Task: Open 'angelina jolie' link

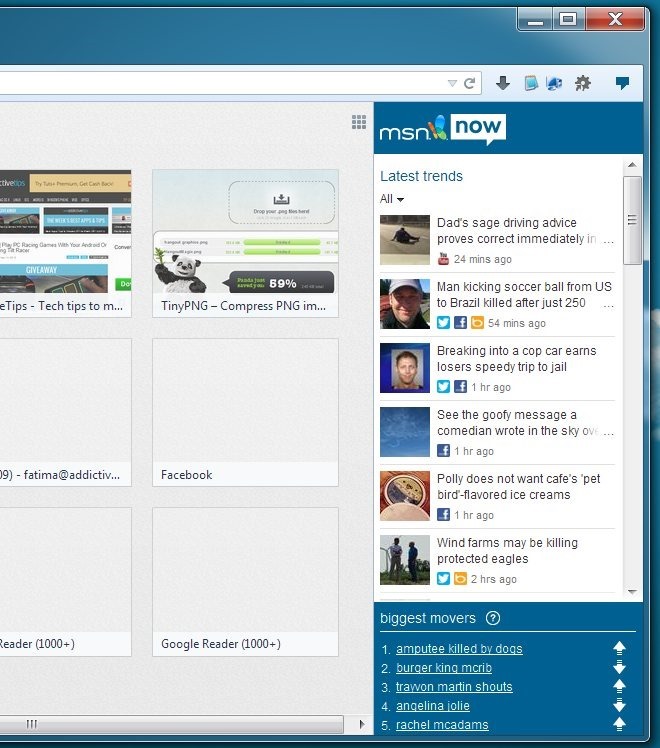Action: [433, 706]
